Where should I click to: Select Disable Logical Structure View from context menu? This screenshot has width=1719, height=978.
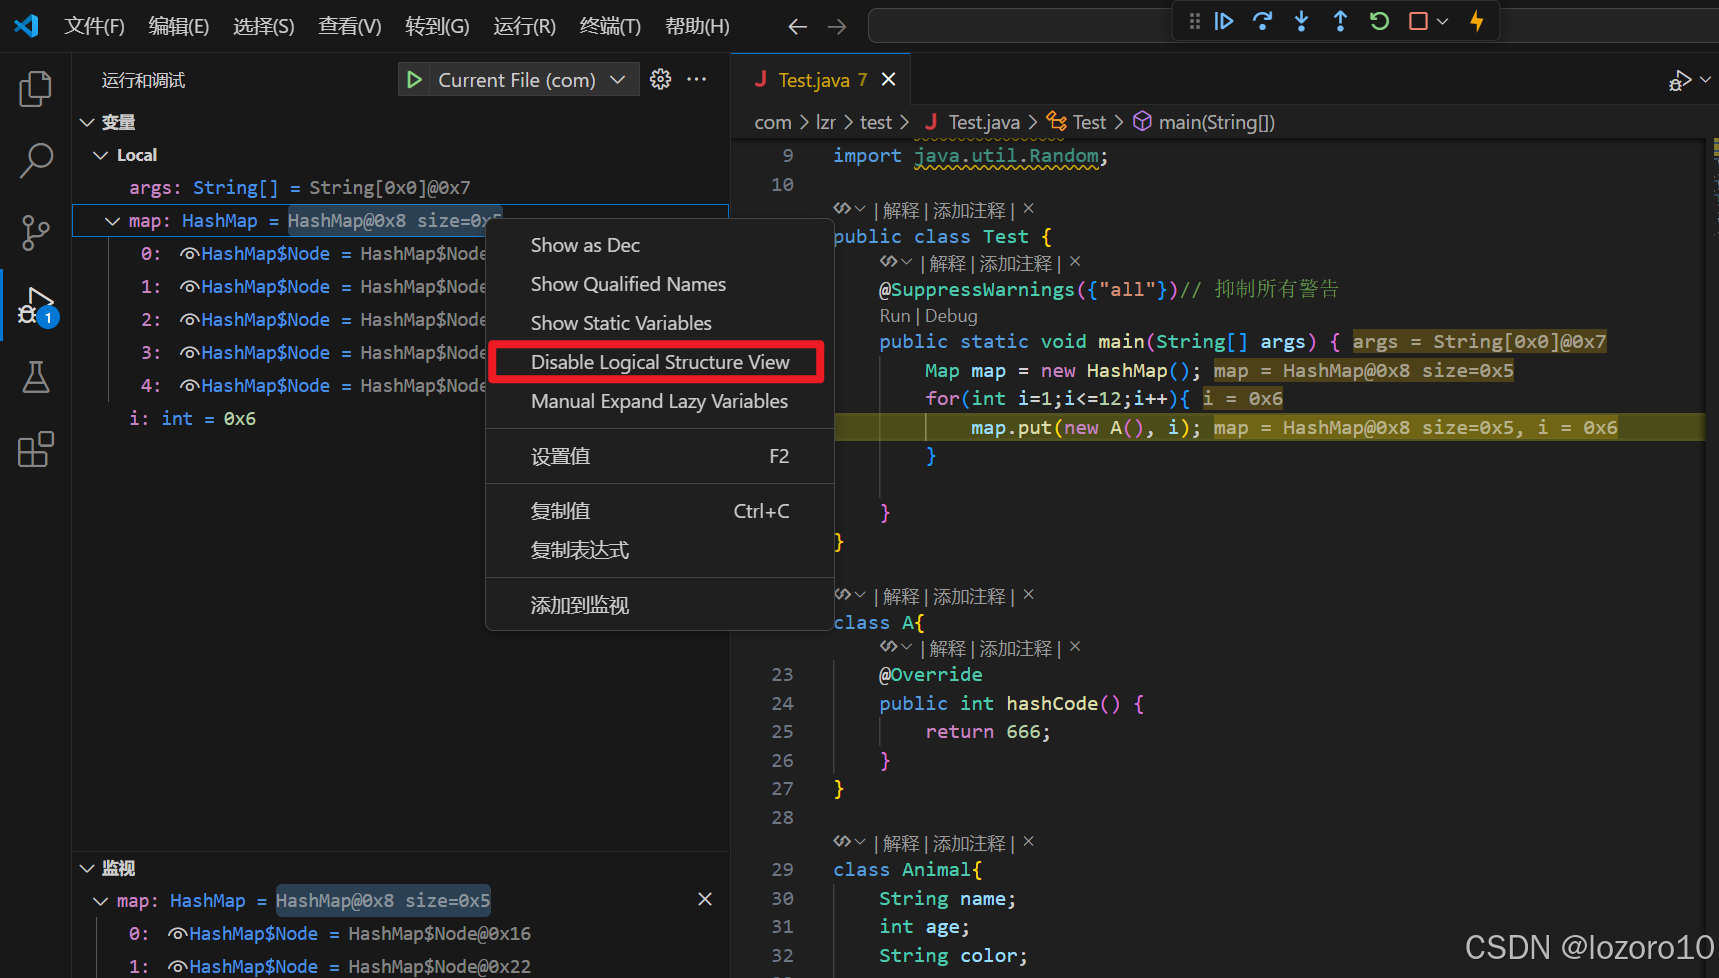[x=658, y=361]
